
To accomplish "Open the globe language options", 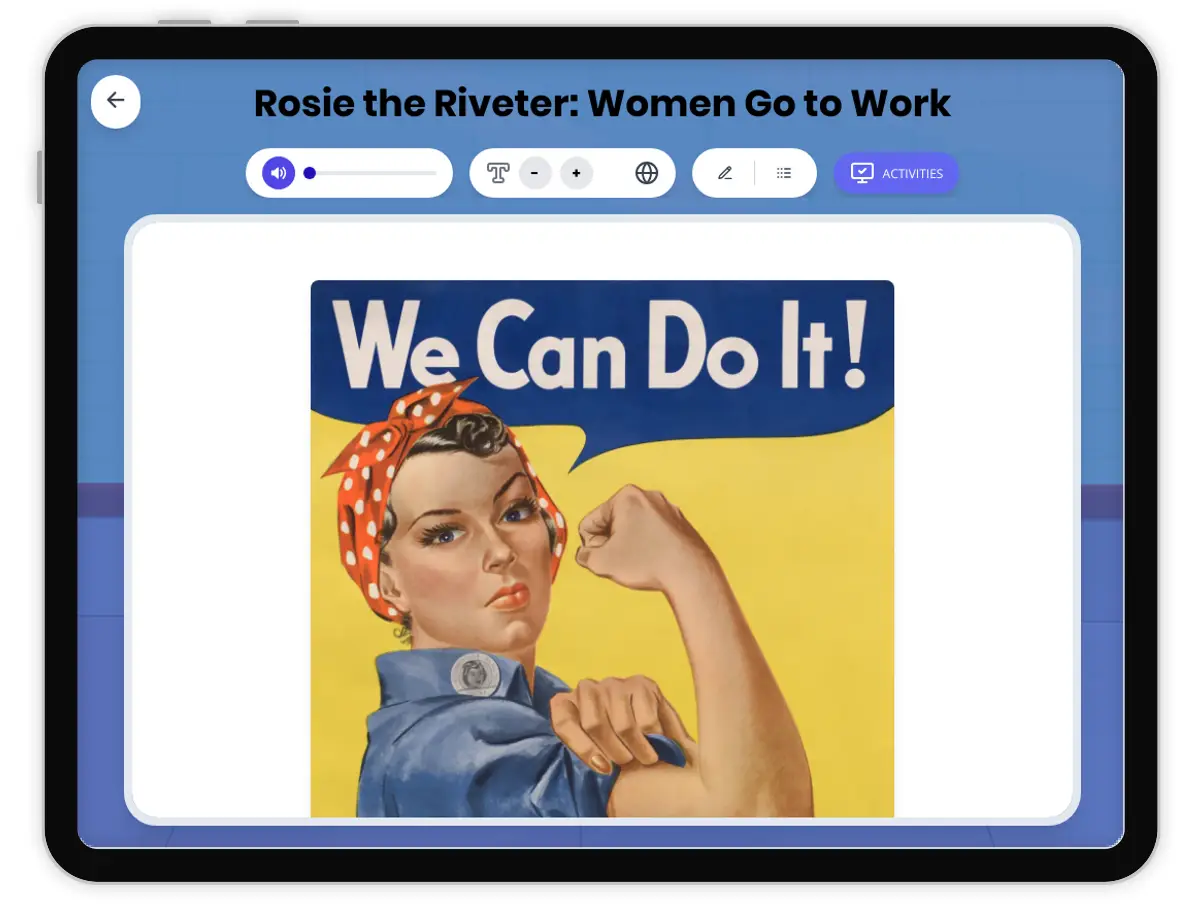I will tap(648, 173).
